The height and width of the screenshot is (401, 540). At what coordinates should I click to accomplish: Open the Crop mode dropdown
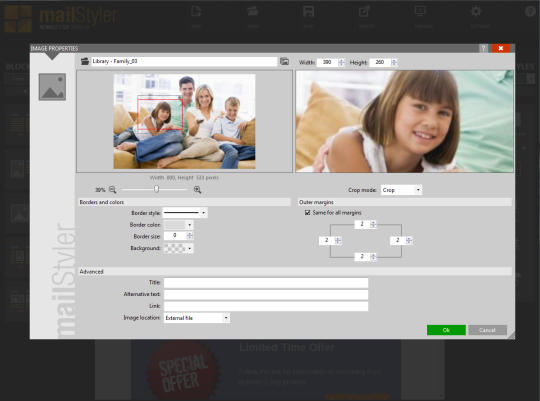(401, 190)
